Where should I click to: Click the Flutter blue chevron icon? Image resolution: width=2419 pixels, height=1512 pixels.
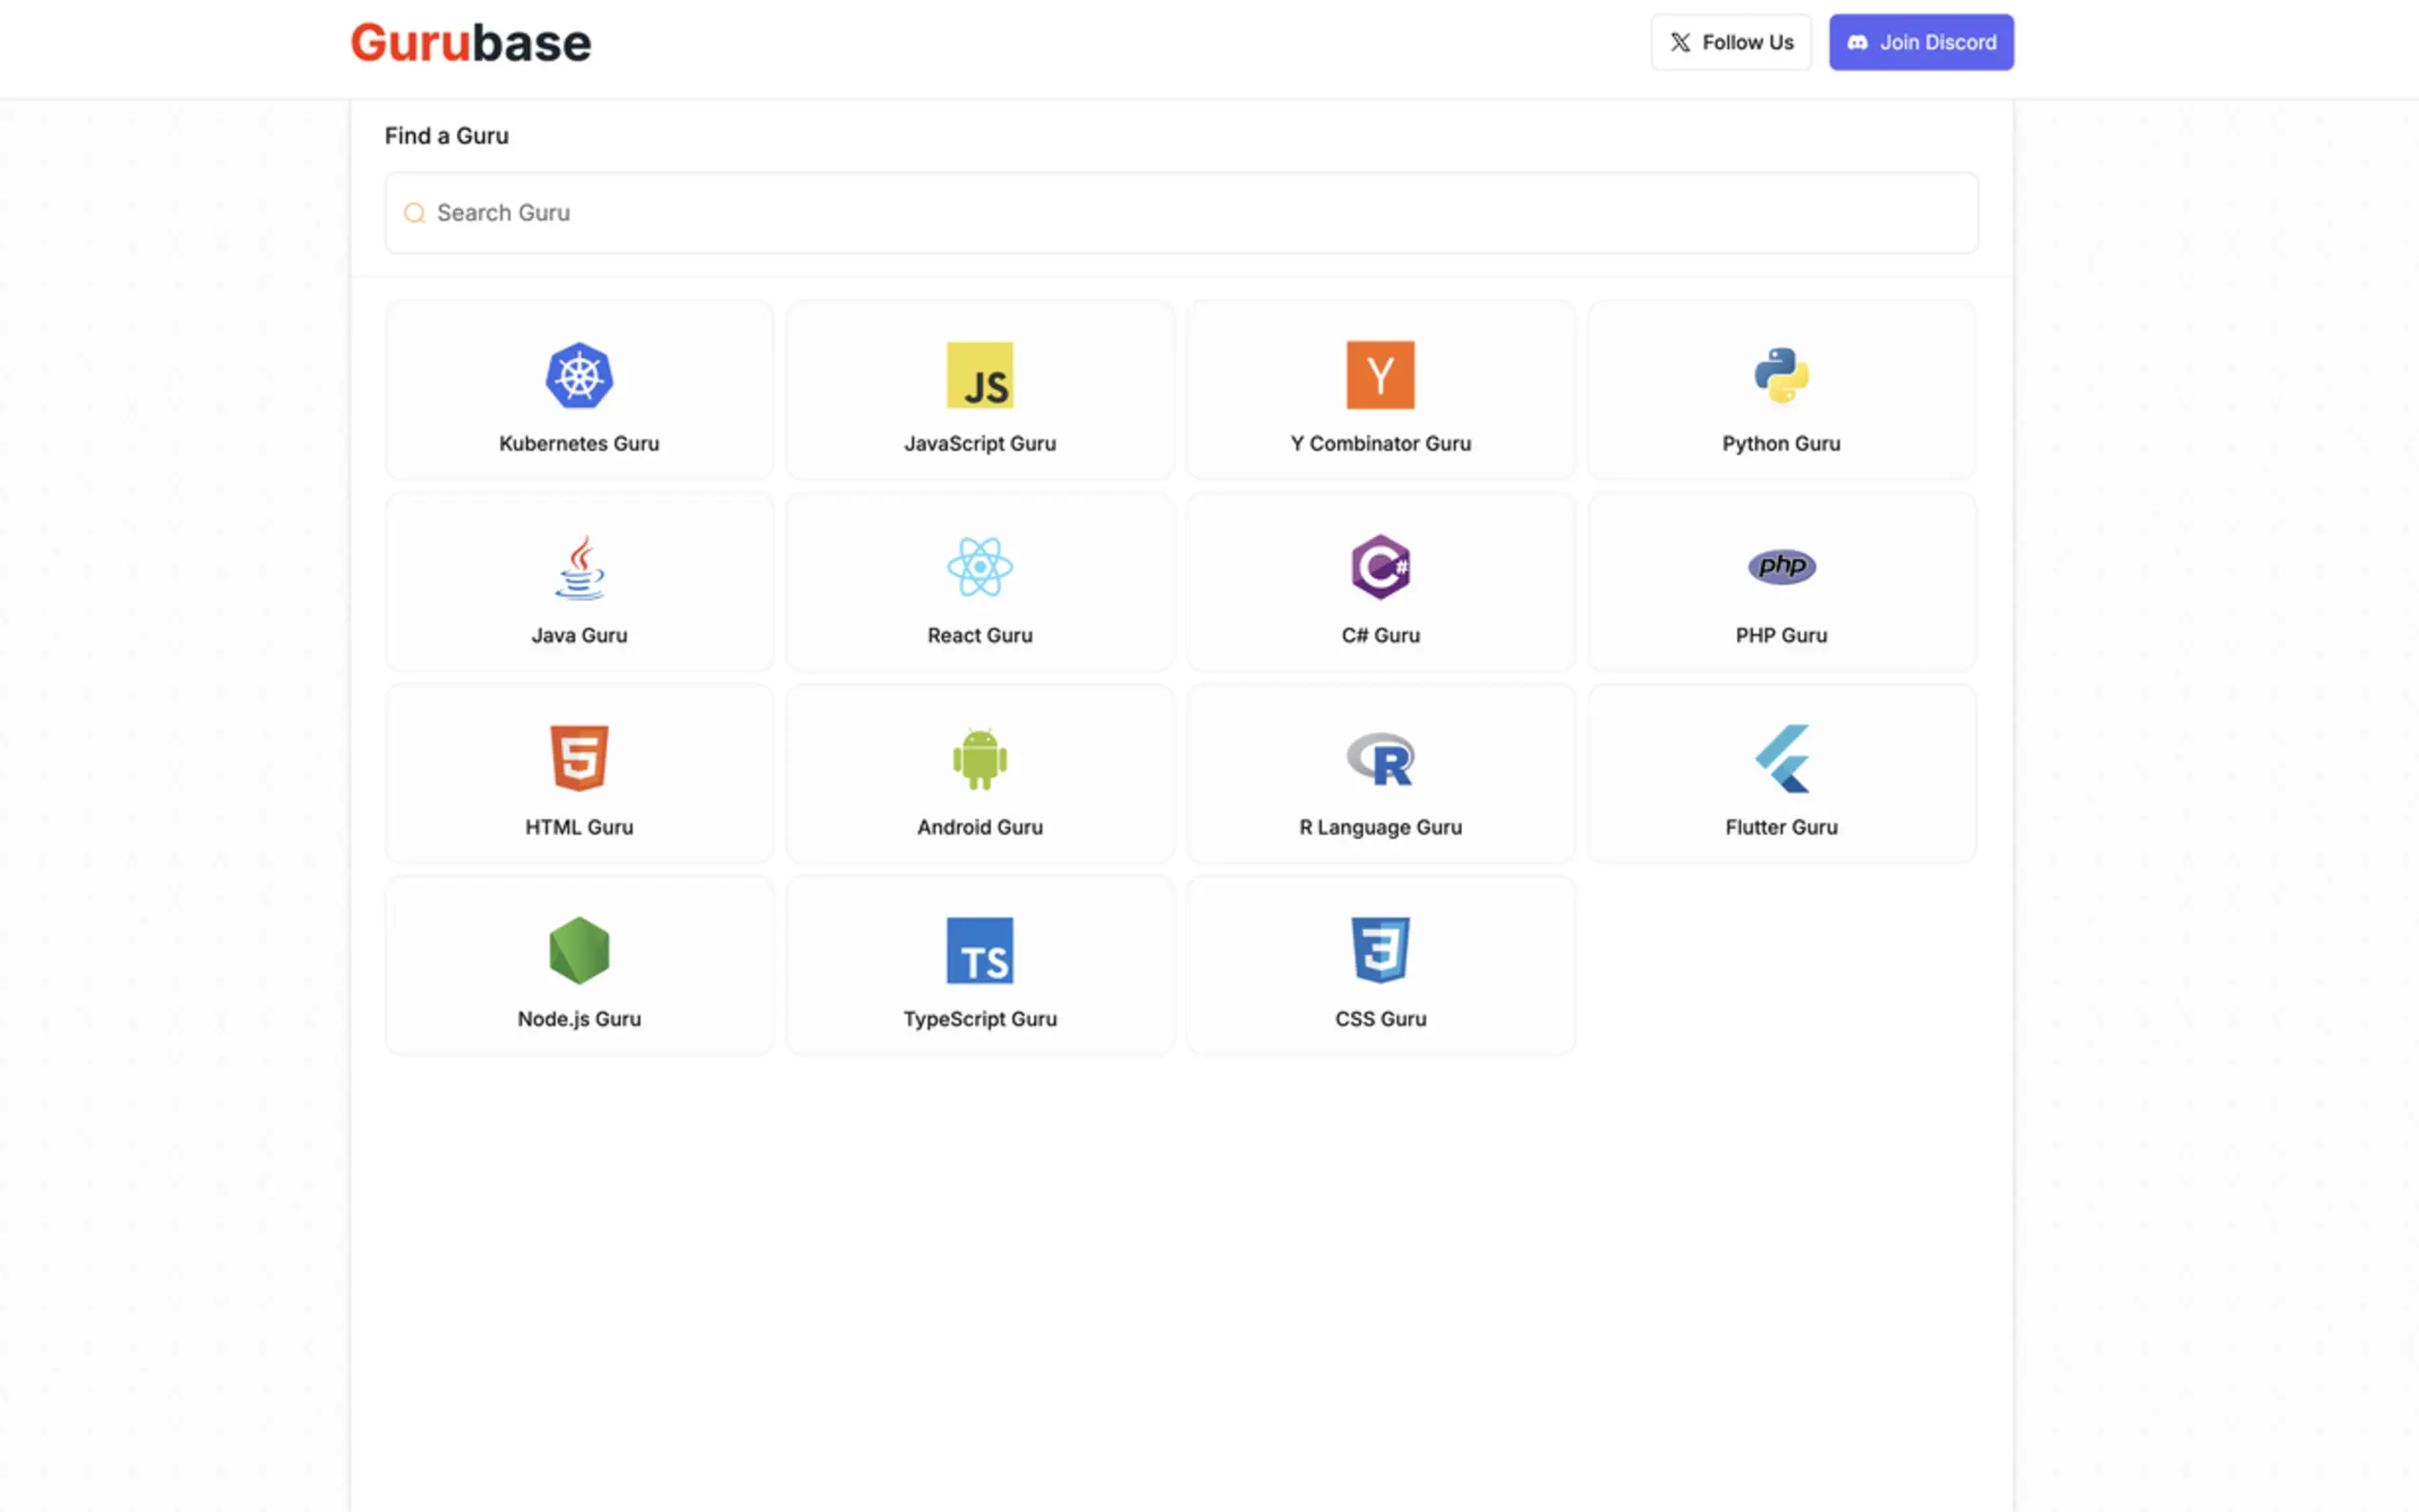[x=1781, y=759]
